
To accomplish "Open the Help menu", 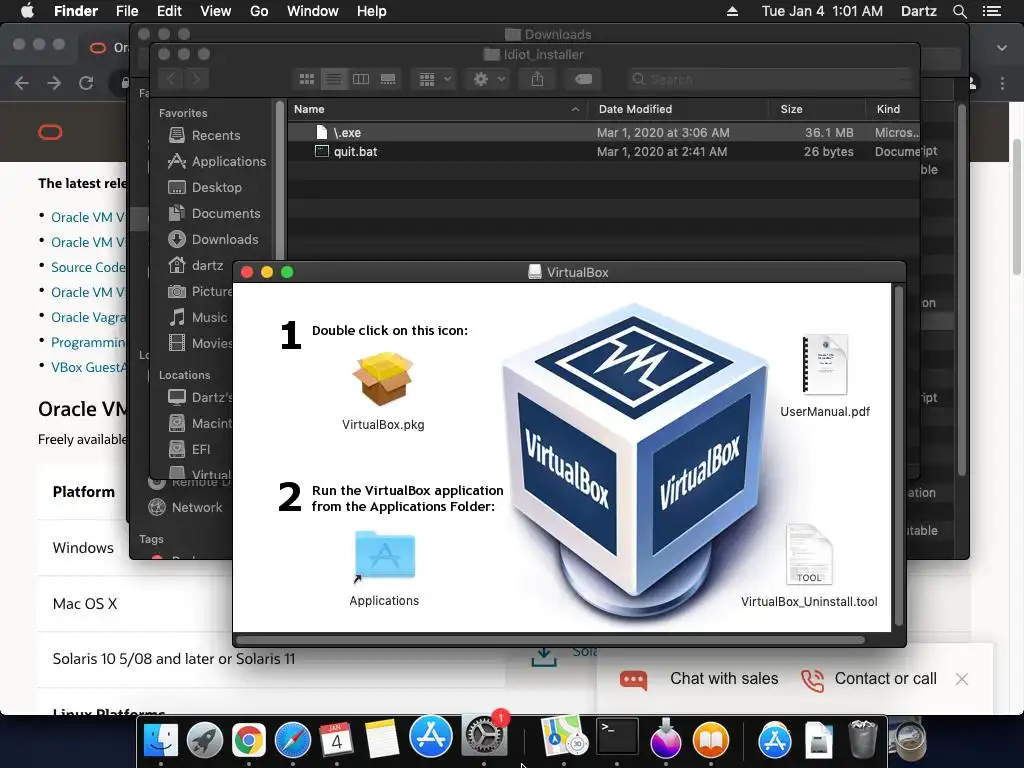I will pyautogui.click(x=372, y=11).
